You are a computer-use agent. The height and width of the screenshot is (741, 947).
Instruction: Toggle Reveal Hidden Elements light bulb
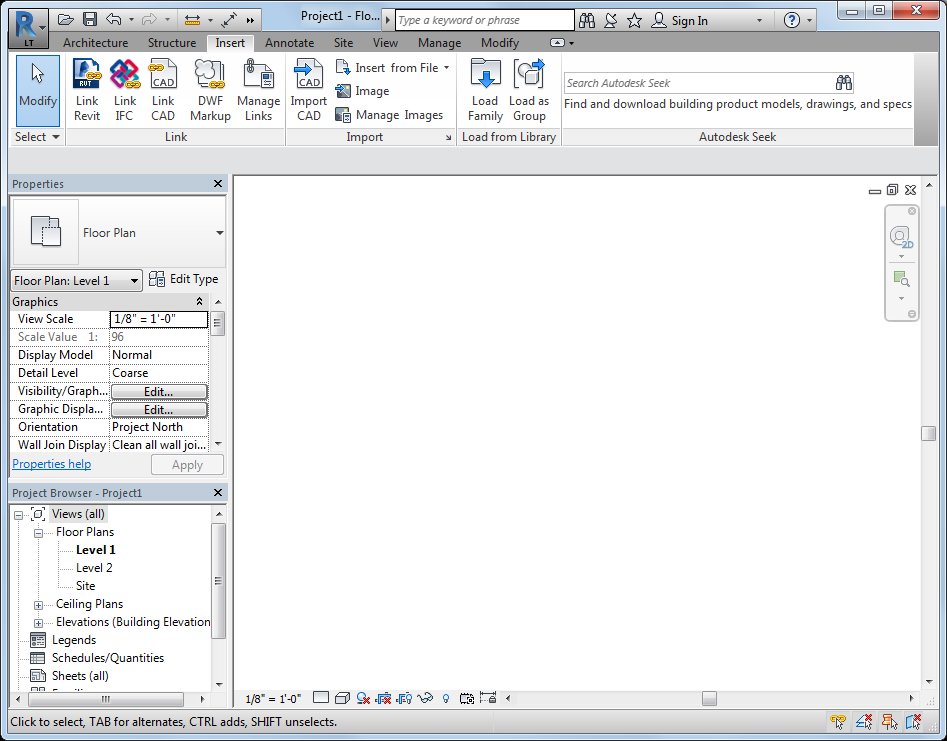[446, 698]
